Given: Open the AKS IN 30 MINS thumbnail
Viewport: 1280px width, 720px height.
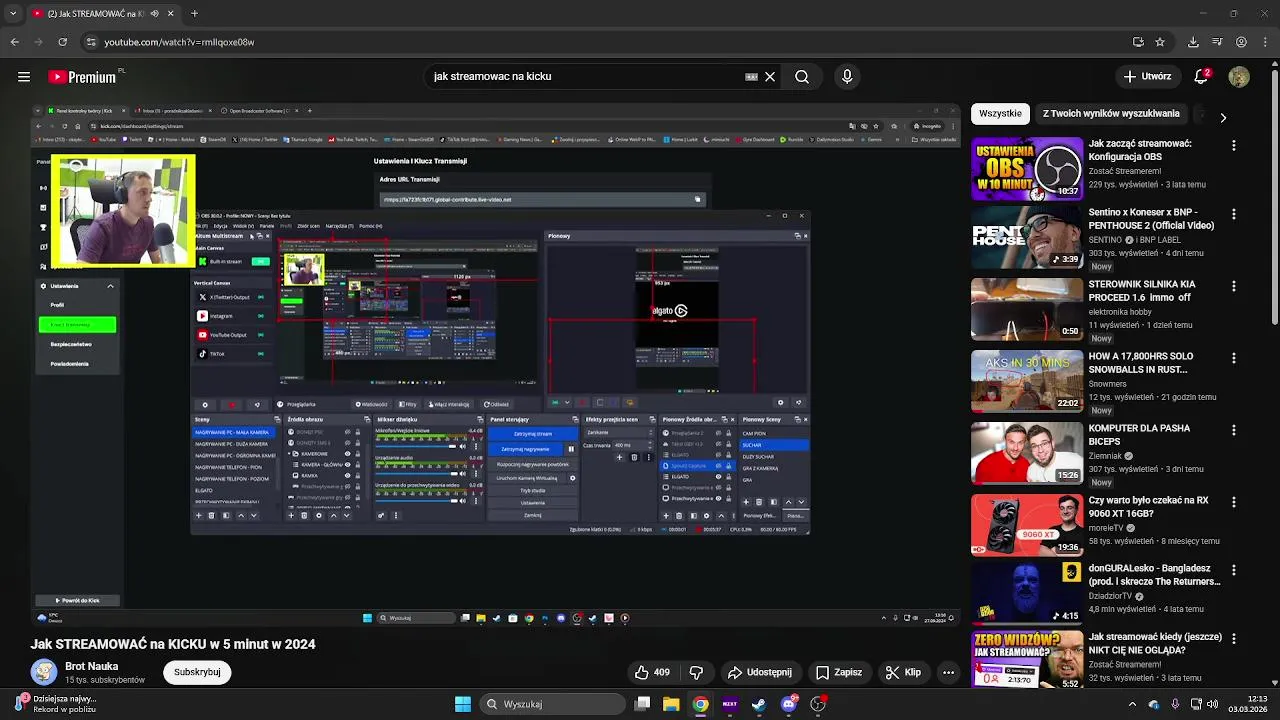Looking at the screenshot, I should [x=1027, y=381].
